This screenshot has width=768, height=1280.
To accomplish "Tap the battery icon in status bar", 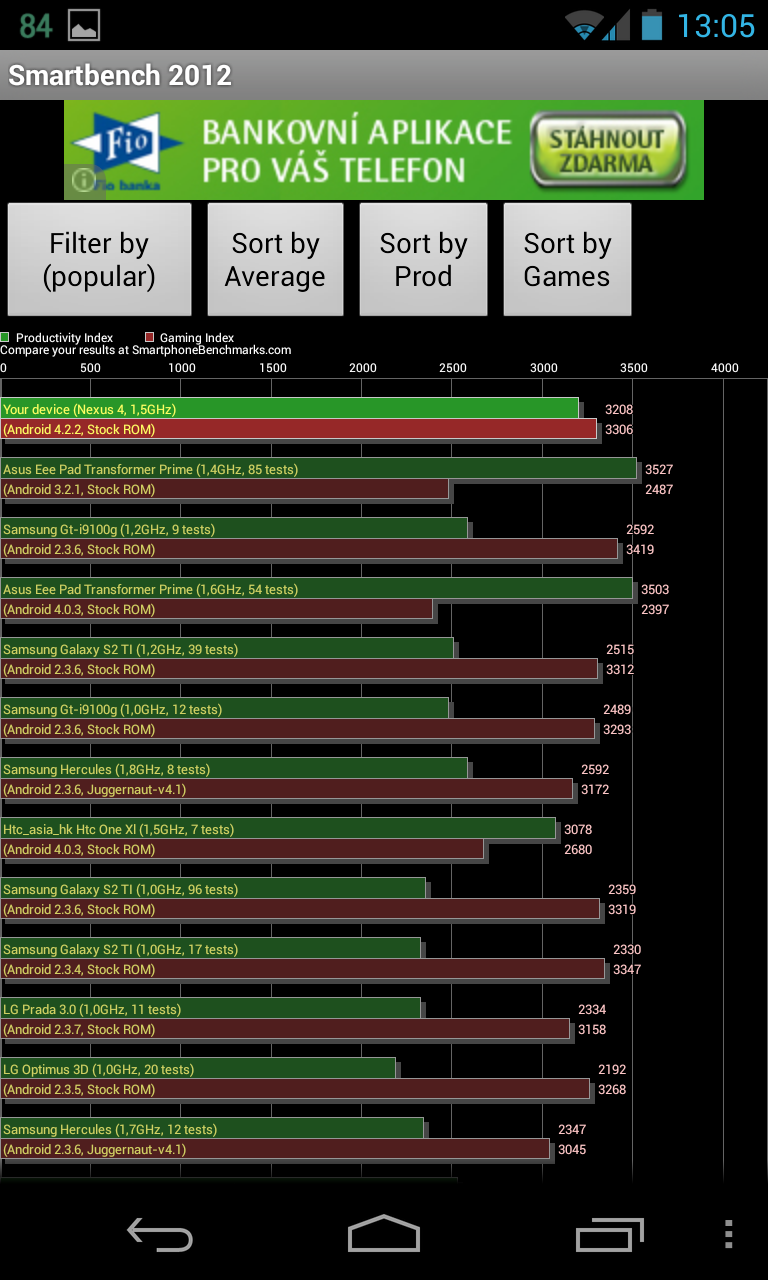I will coord(652,25).
